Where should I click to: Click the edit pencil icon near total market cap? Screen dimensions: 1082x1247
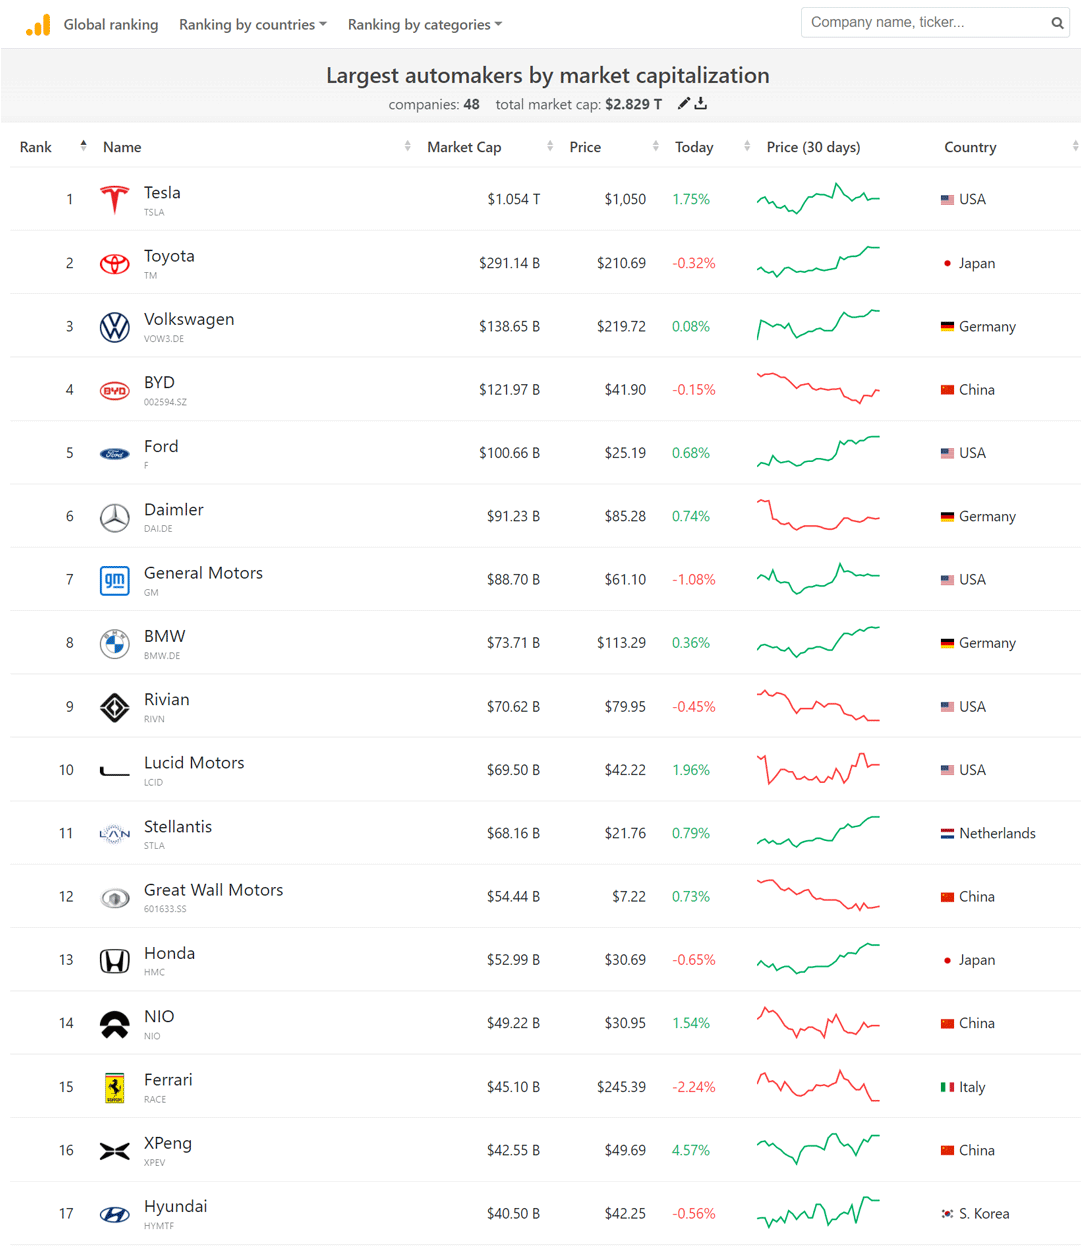(x=684, y=104)
